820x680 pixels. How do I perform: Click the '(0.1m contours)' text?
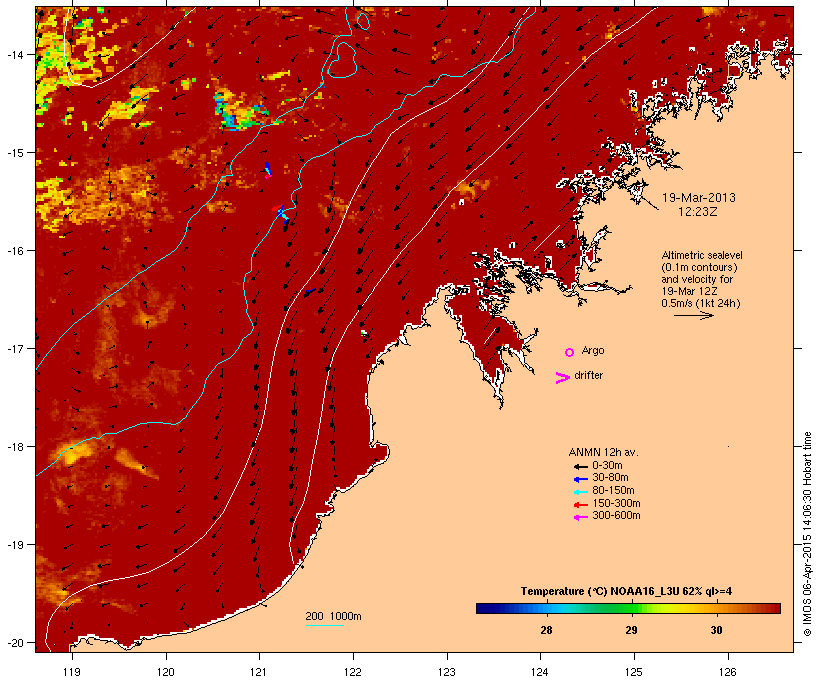click(x=699, y=267)
